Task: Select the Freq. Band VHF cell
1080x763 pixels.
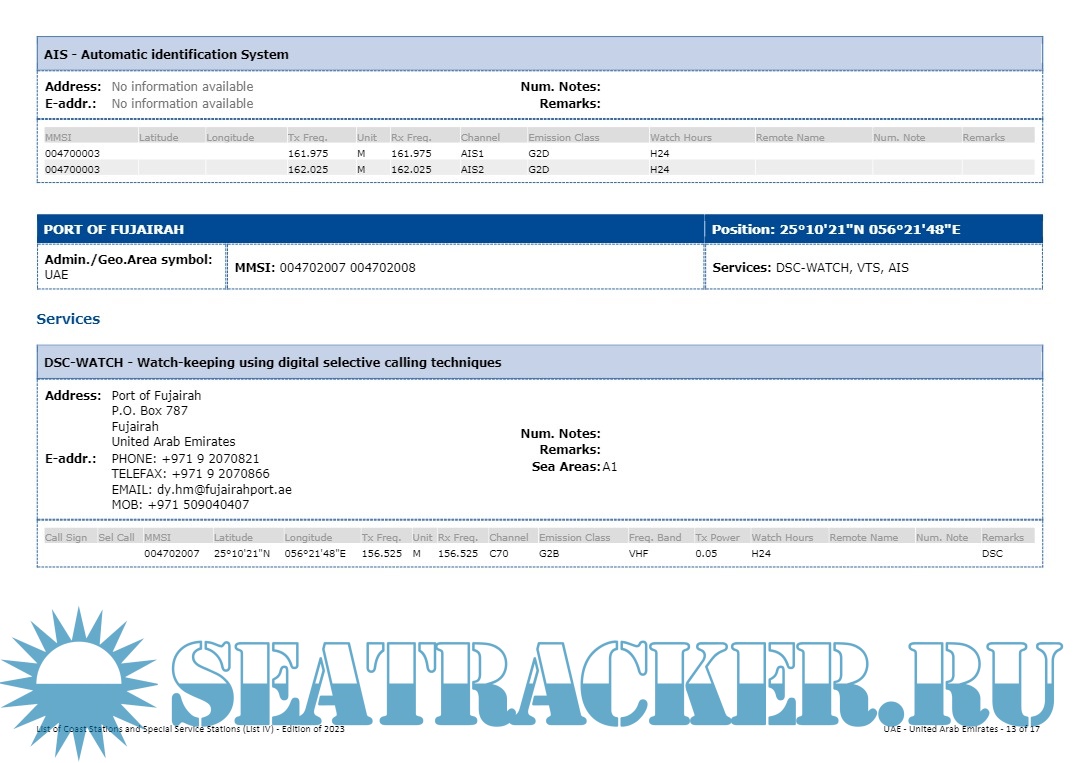Action: tap(638, 553)
